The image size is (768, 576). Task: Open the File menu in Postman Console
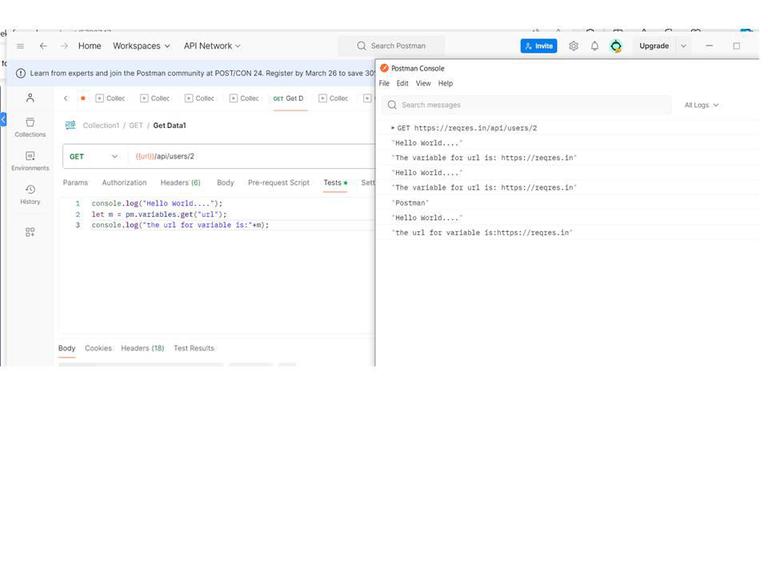384,83
